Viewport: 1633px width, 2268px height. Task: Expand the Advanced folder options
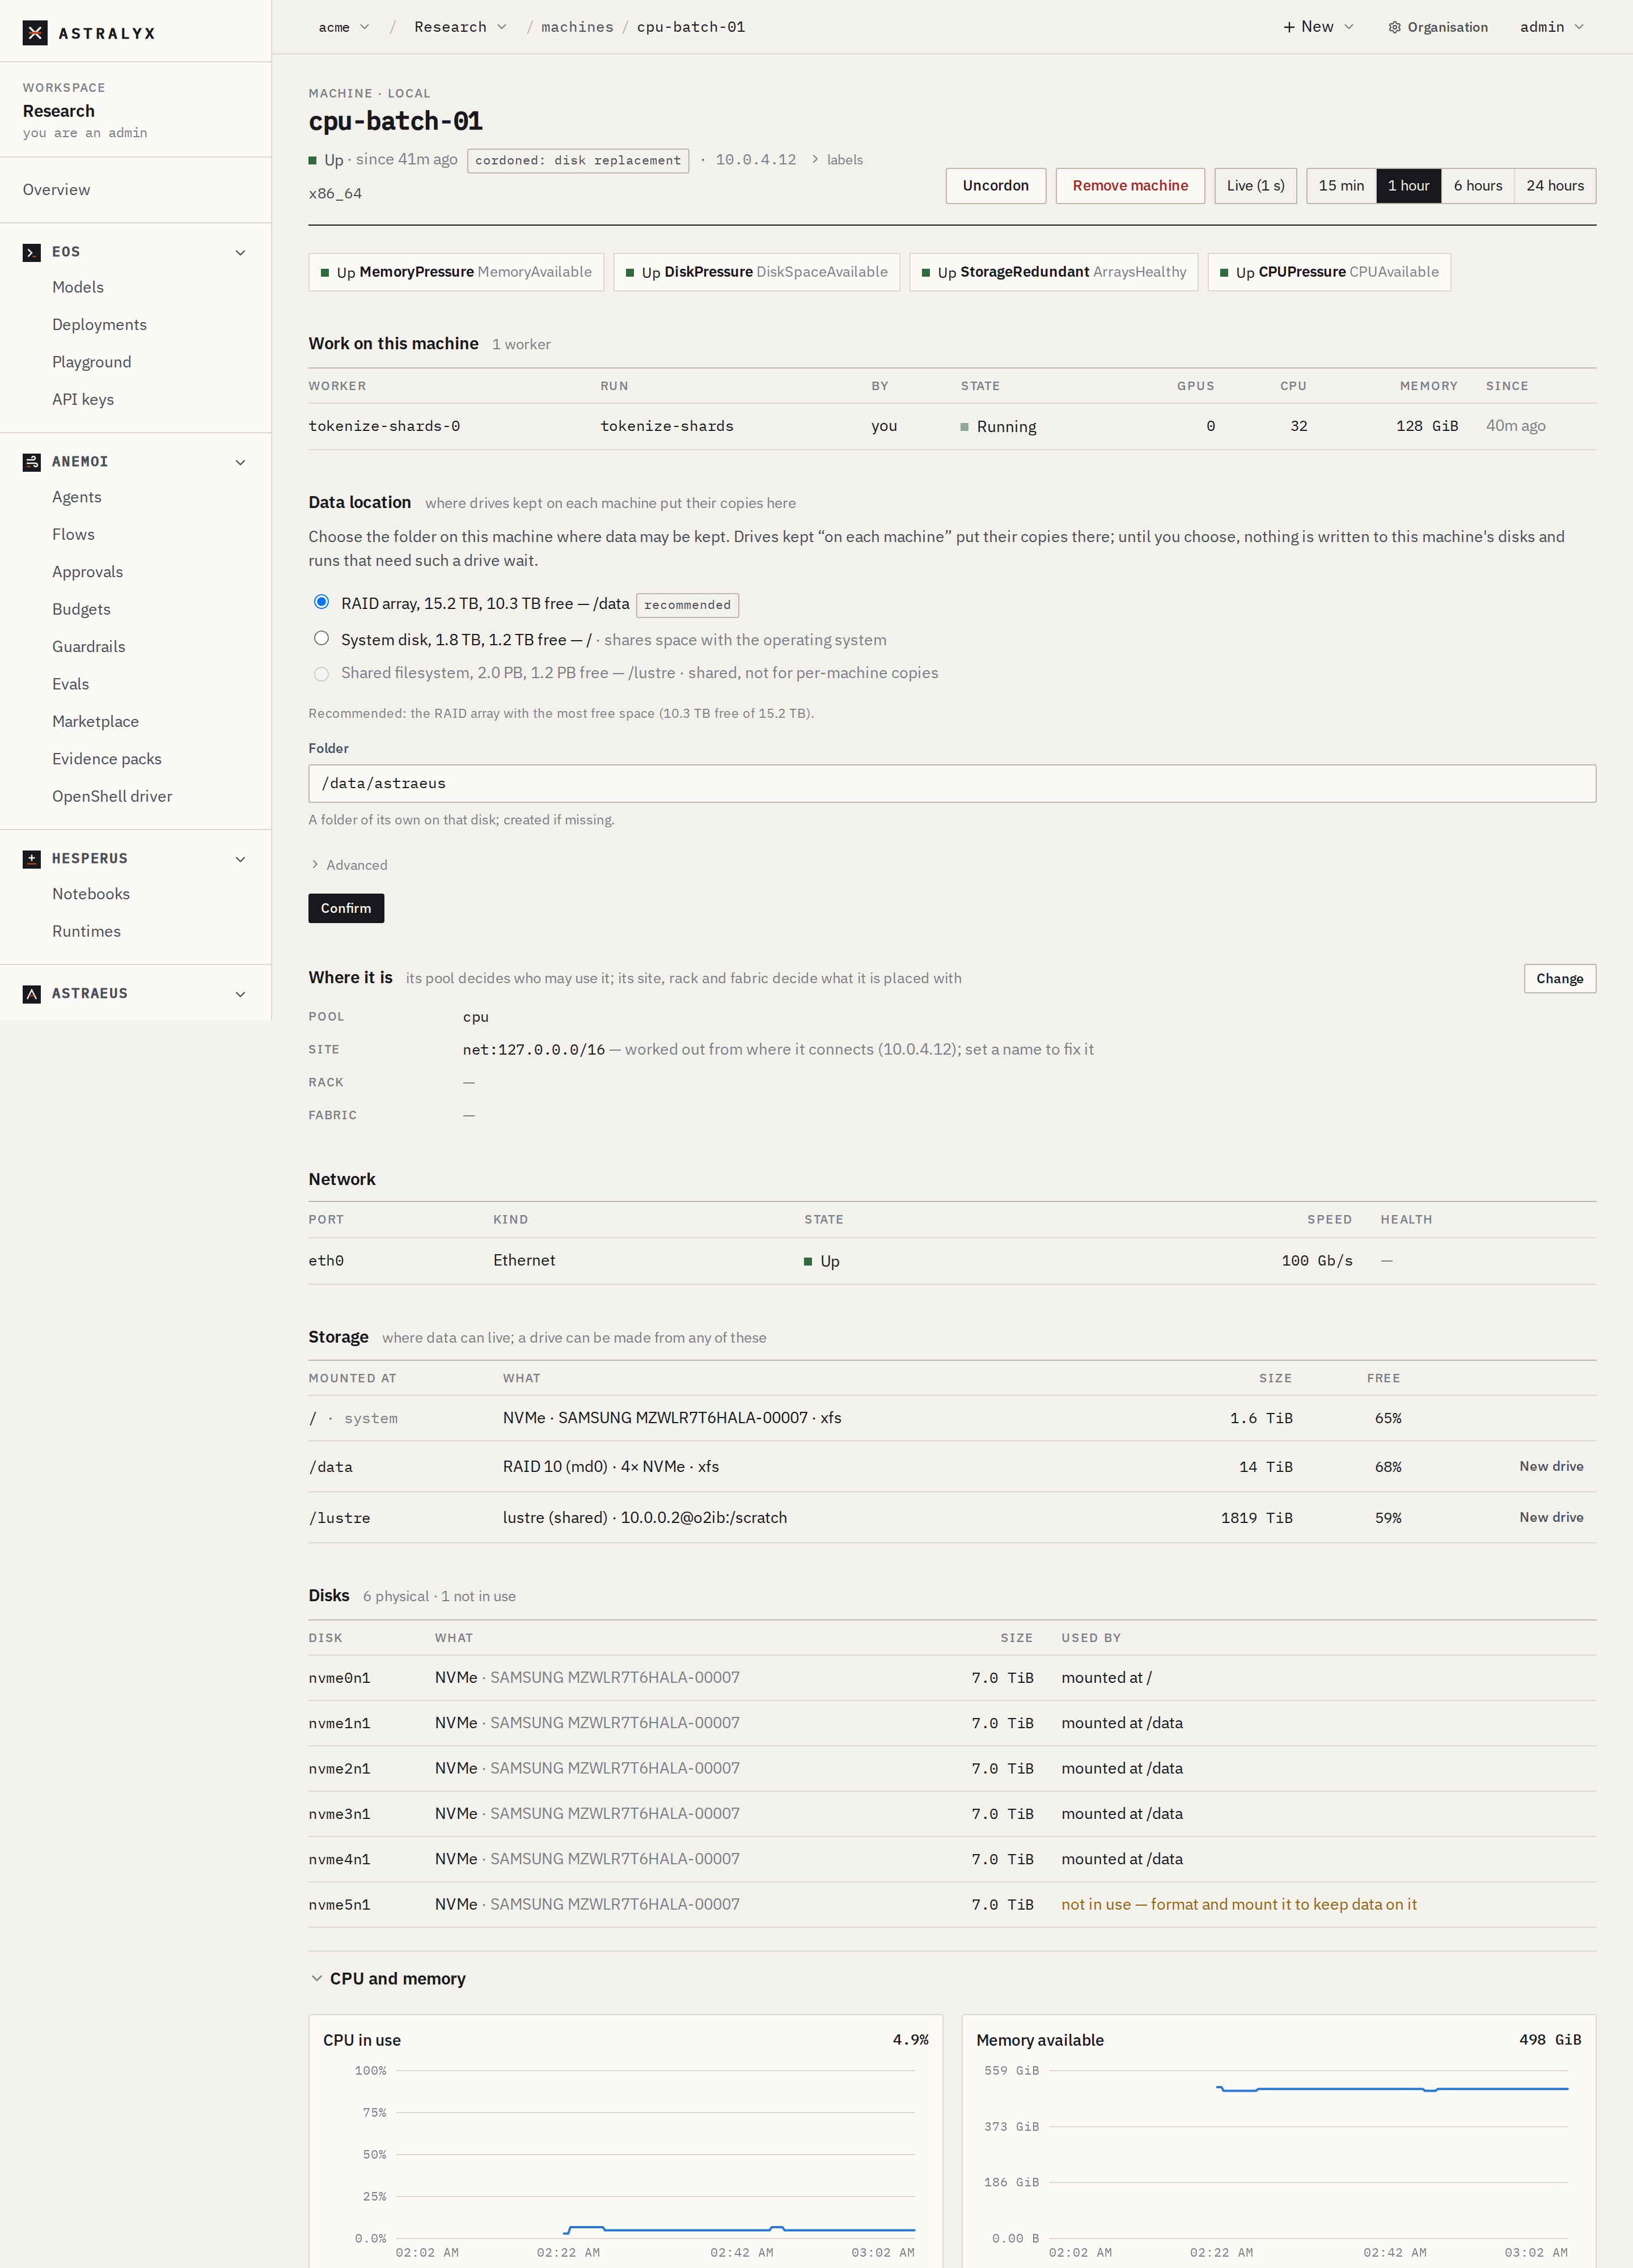tap(348, 865)
